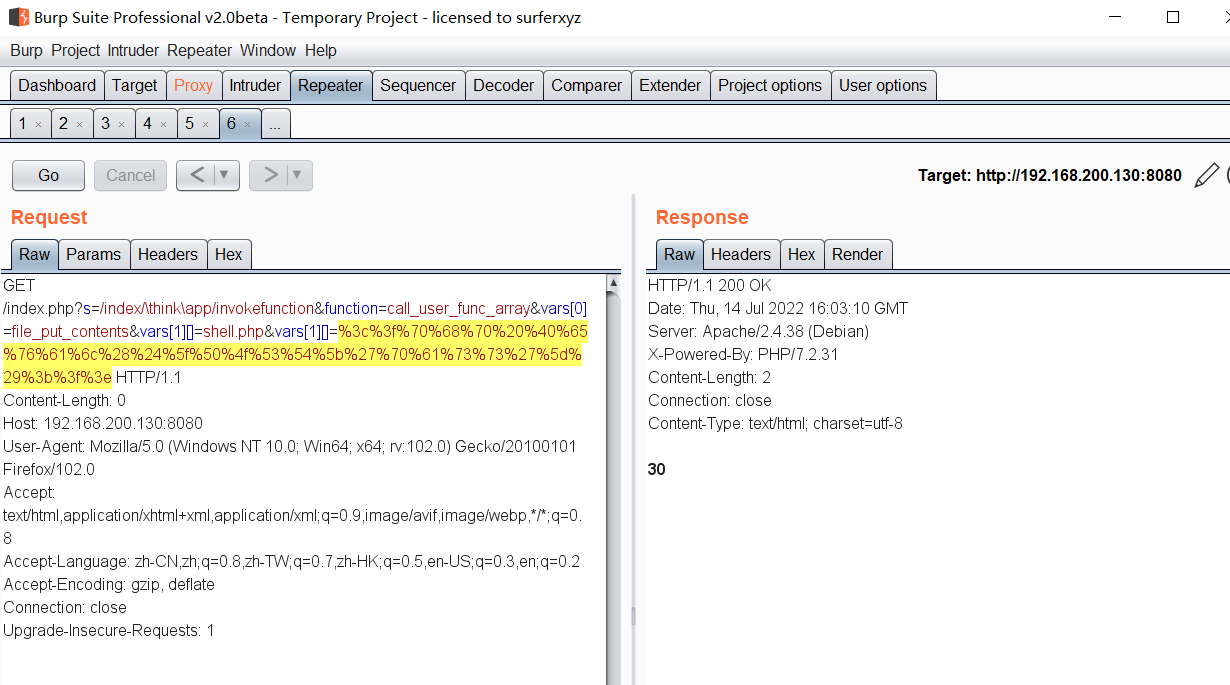Close Repeater tab 4
1230x685 pixels.
[x=164, y=125]
